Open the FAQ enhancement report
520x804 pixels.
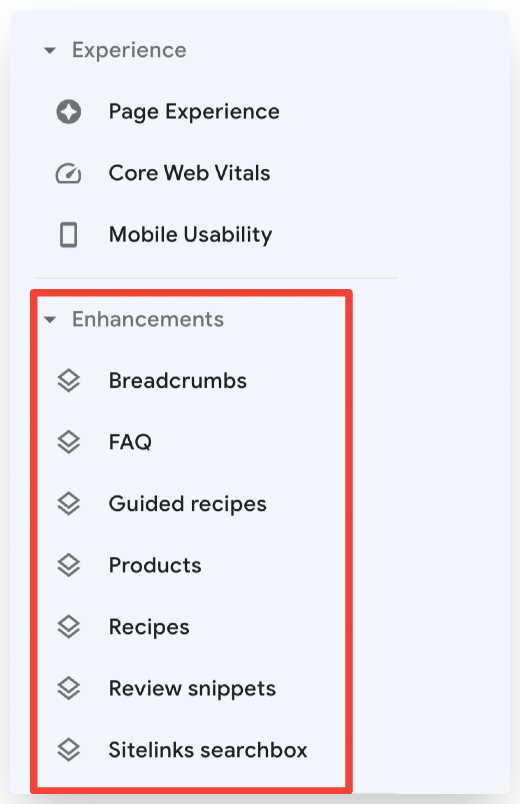pos(130,442)
